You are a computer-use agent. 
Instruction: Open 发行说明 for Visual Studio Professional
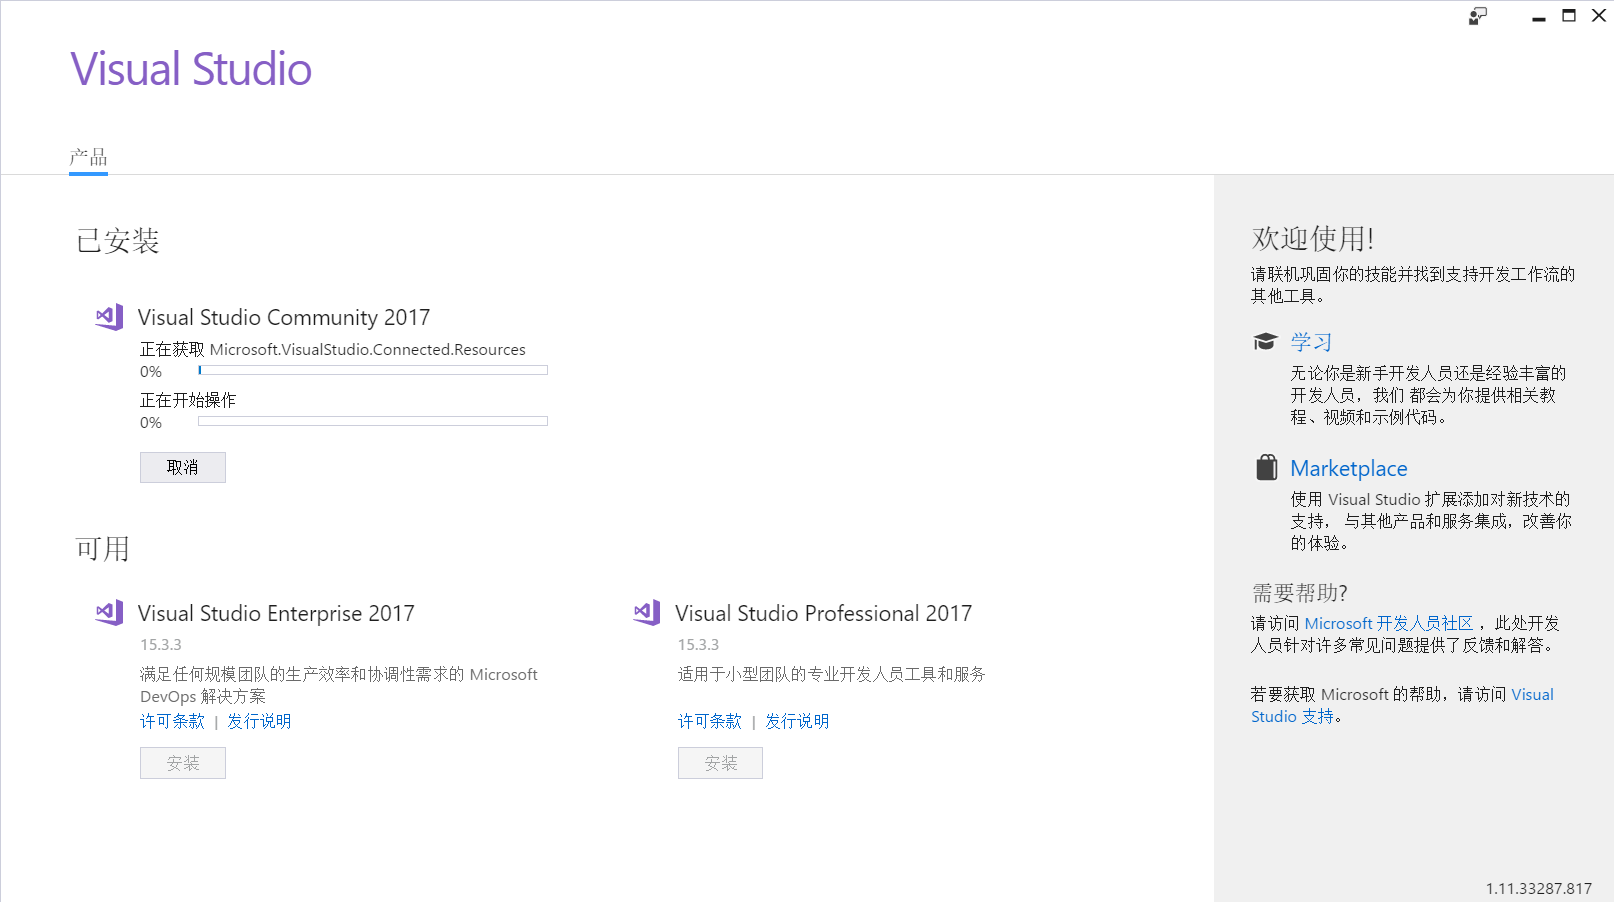[x=797, y=721]
